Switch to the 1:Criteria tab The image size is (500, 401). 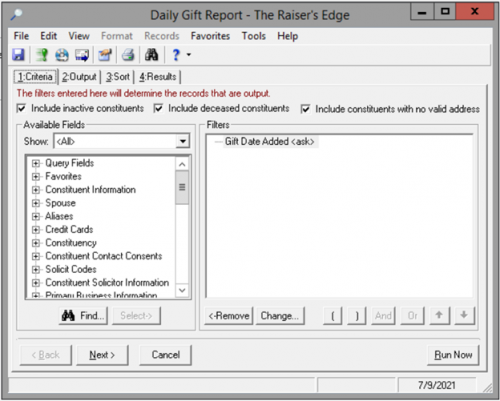point(35,77)
